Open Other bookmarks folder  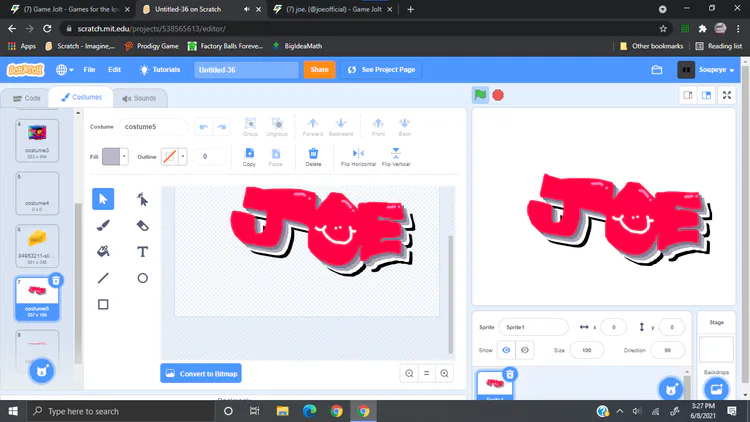[x=651, y=46]
